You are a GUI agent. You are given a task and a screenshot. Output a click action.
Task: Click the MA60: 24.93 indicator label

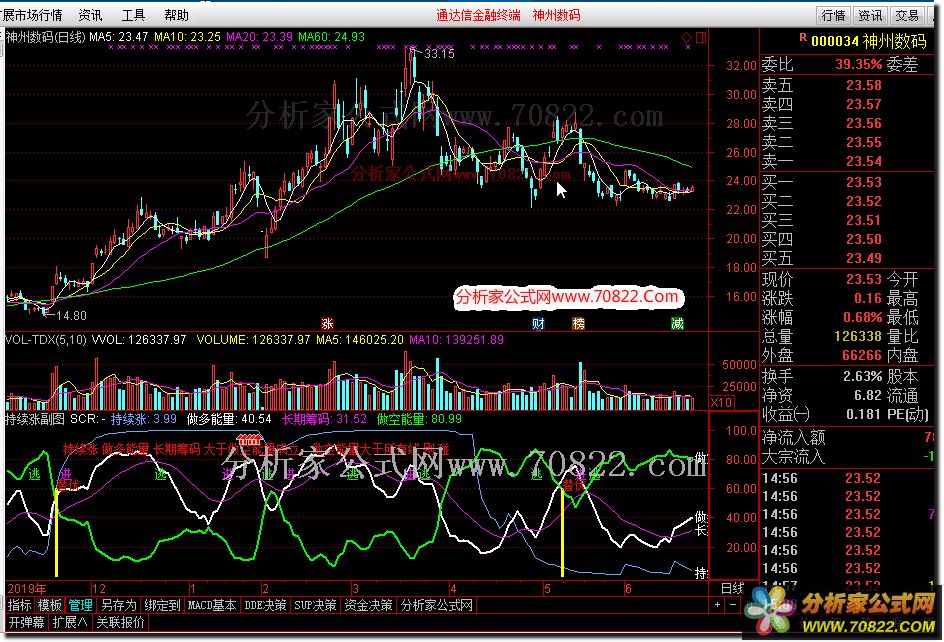point(332,37)
